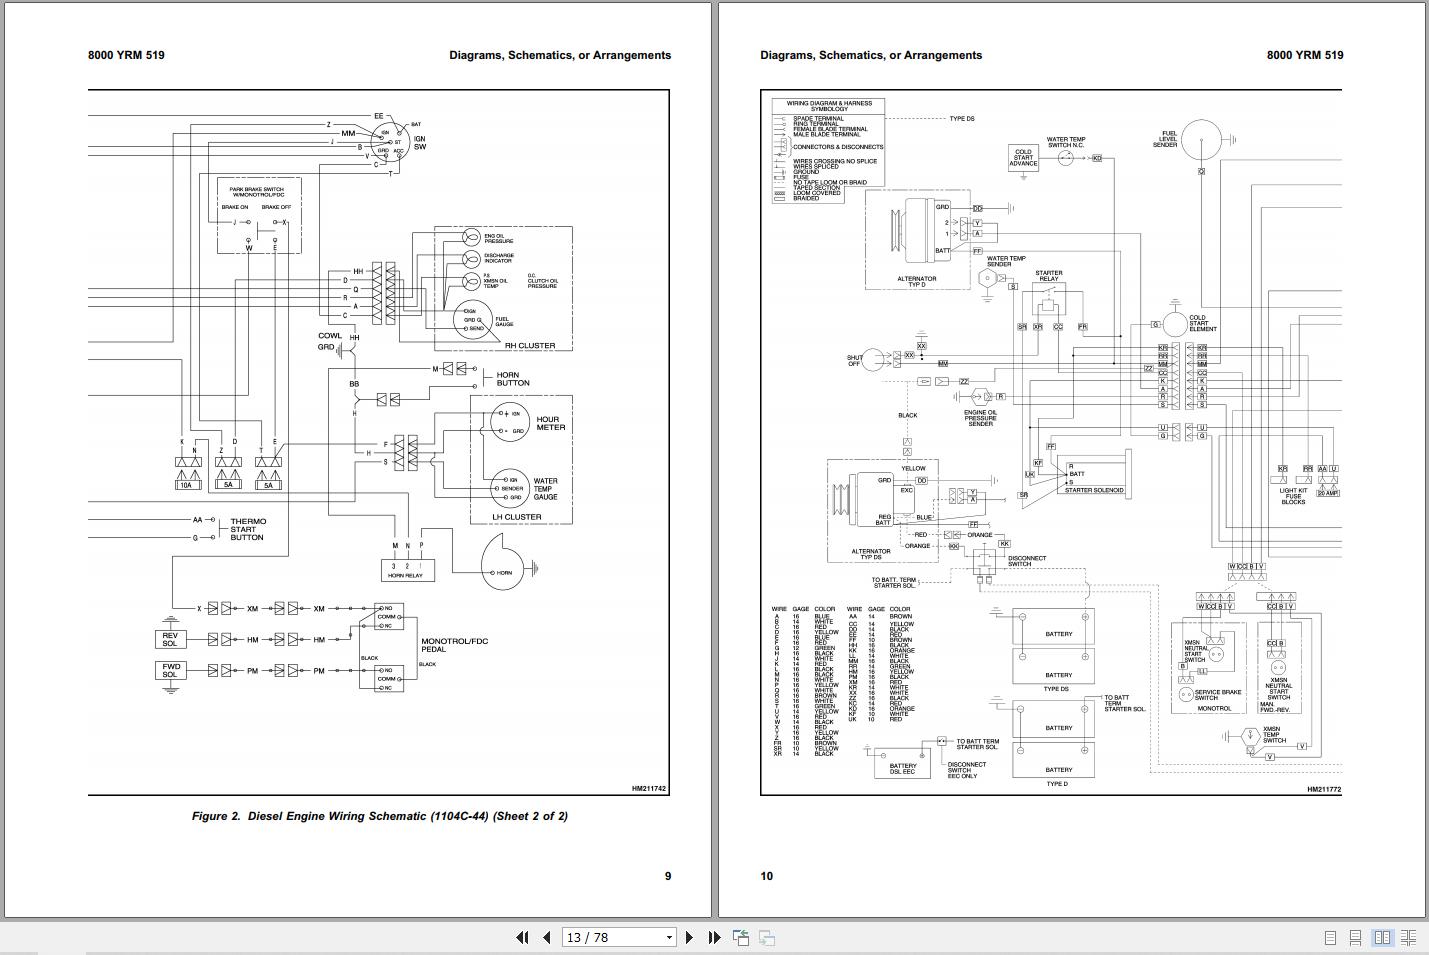Jump to the last page
The image size is (1429, 955).
[714, 937]
